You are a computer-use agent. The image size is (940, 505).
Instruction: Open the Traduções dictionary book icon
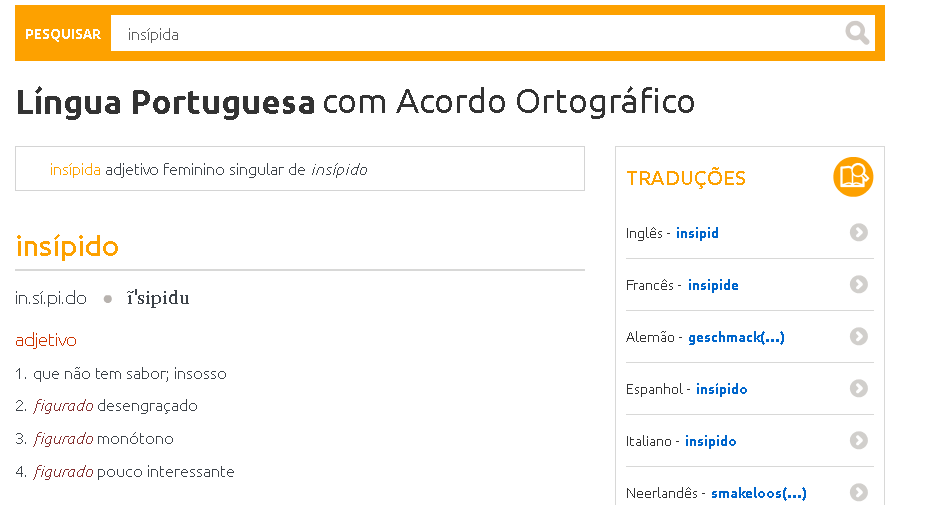[x=853, y=177]
